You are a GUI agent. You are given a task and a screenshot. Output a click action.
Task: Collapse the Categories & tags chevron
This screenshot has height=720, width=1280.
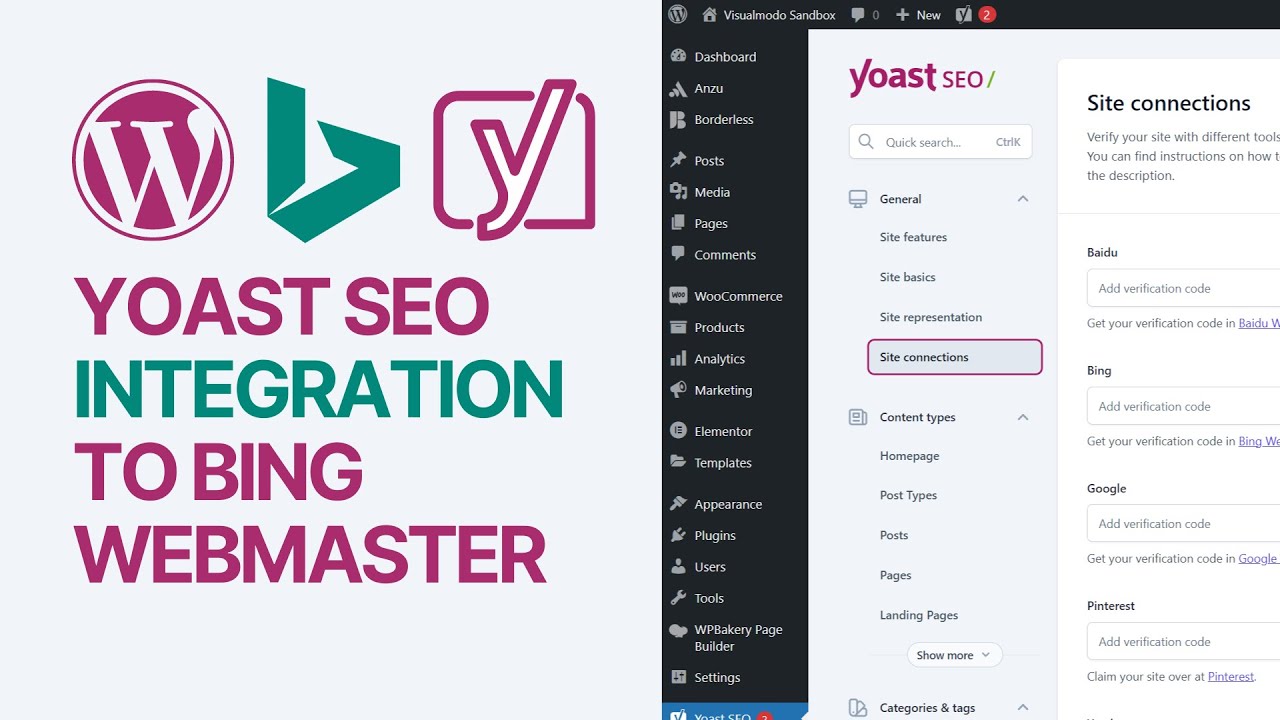pos(1023,708)
